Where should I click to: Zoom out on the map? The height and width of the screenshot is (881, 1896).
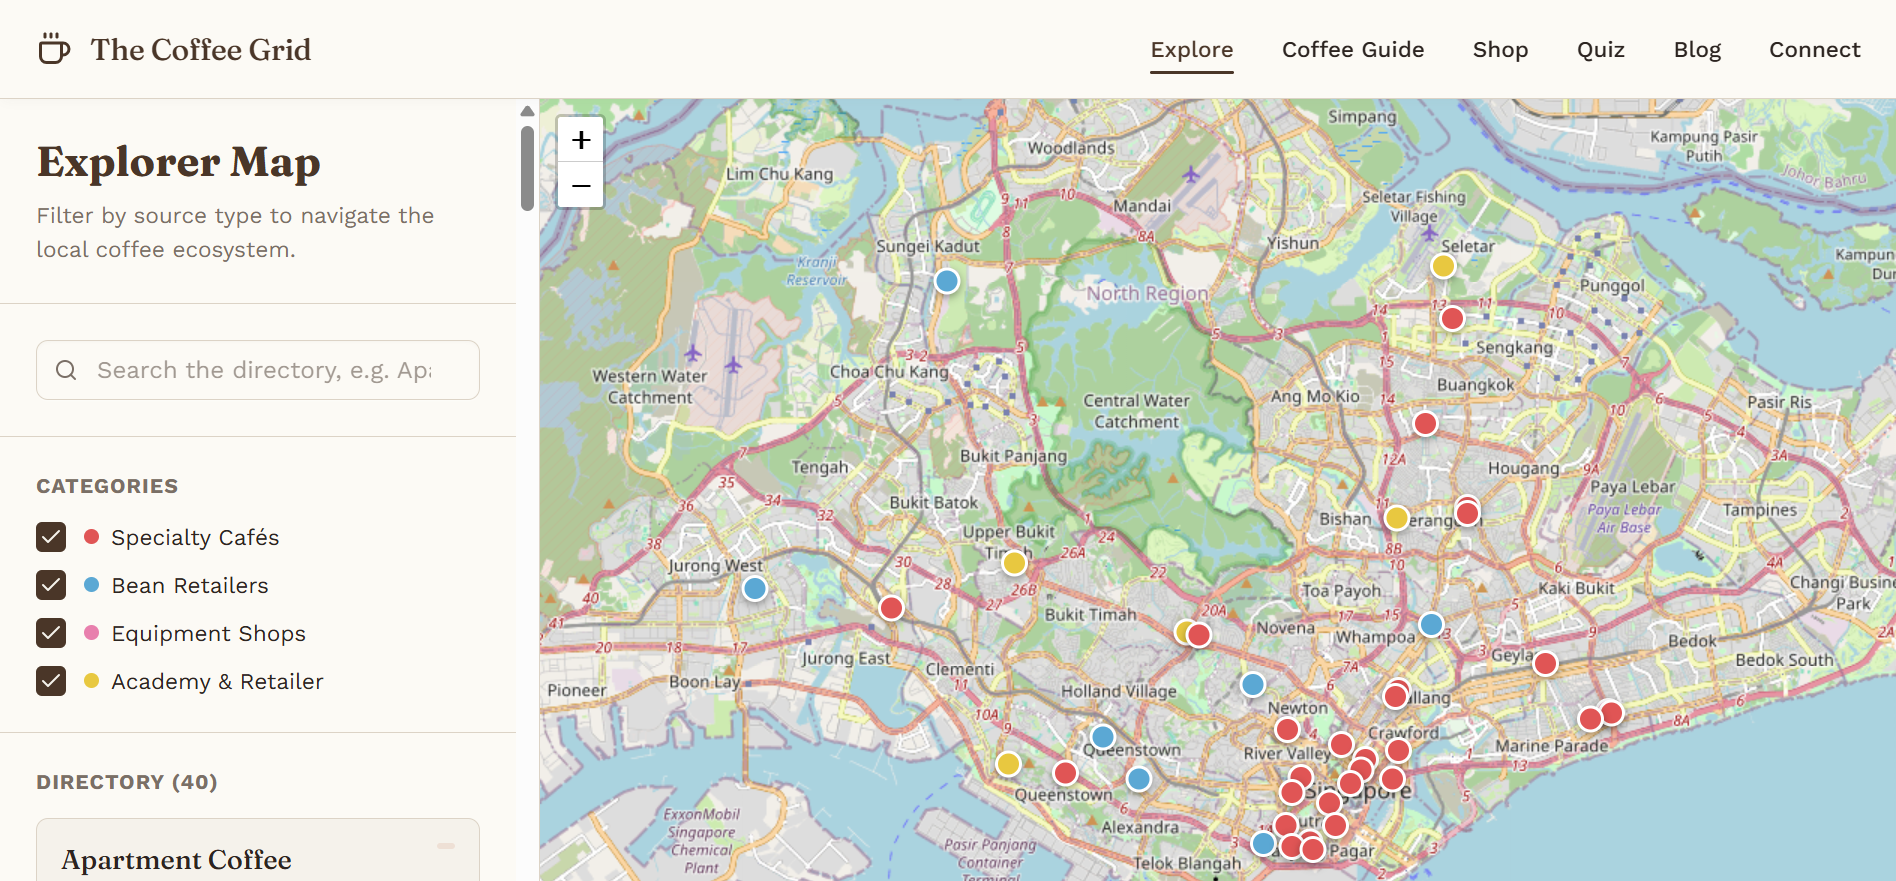pyautogui.click(x=581, y=185)
